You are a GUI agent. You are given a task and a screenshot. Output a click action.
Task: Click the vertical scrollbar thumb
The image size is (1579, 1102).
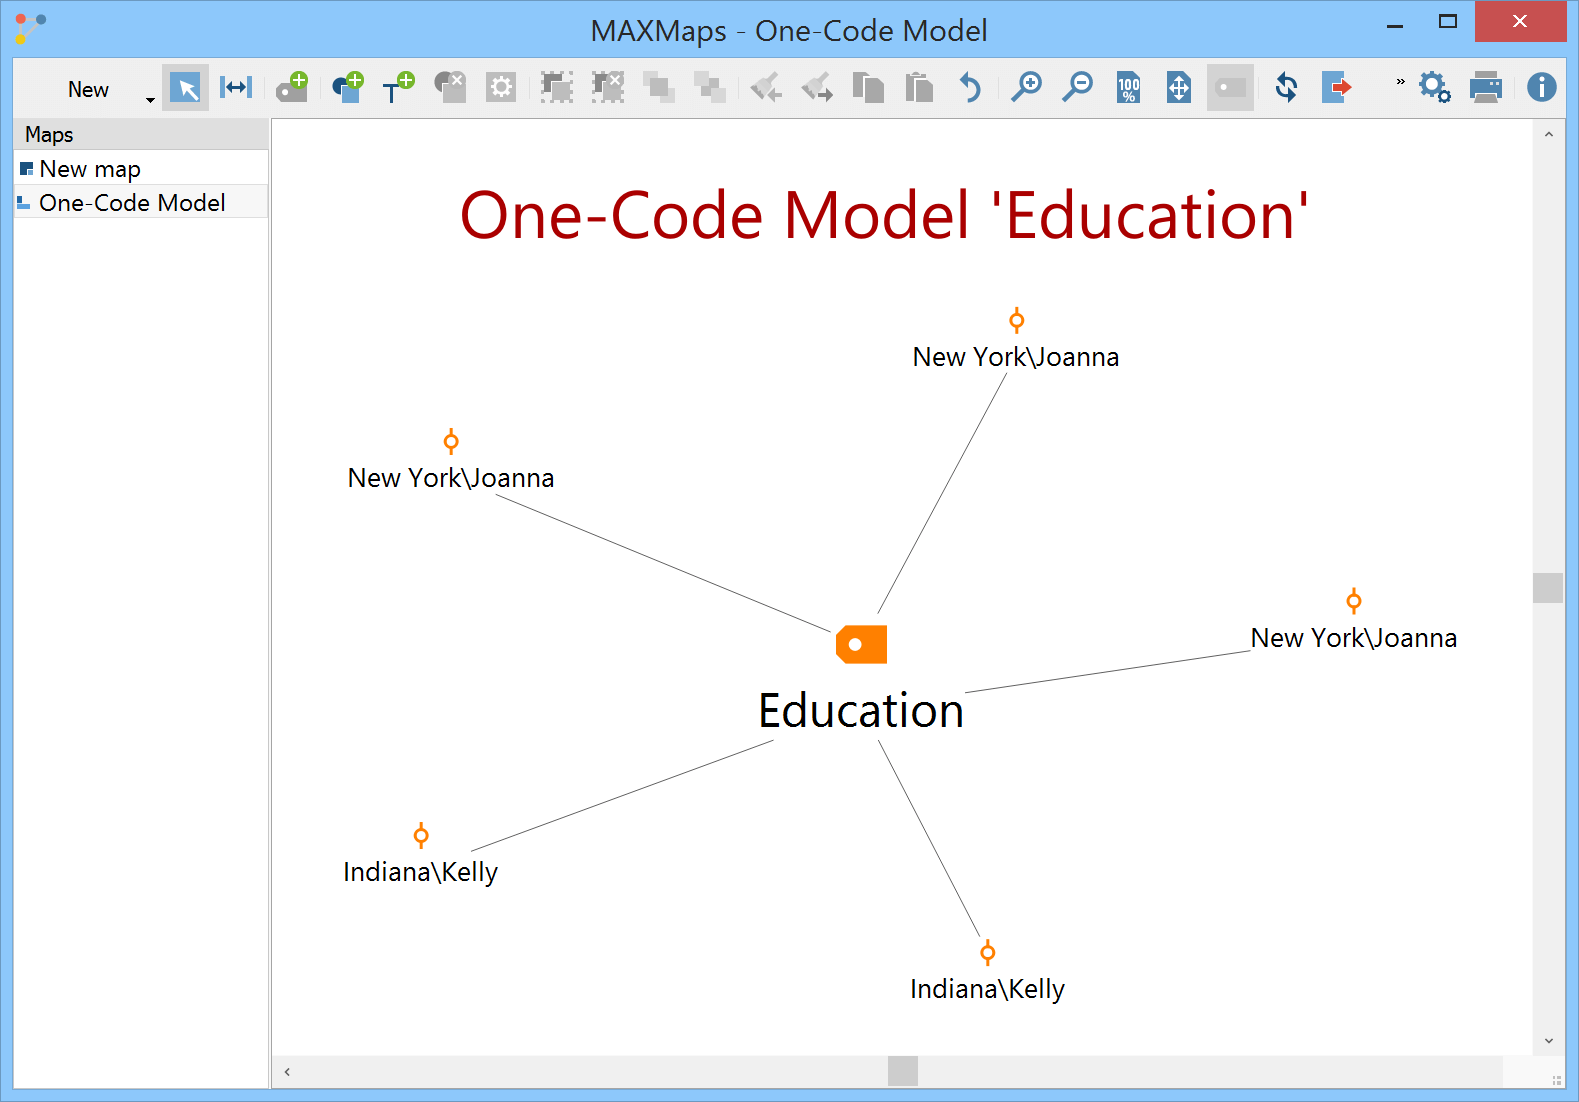1548,588
